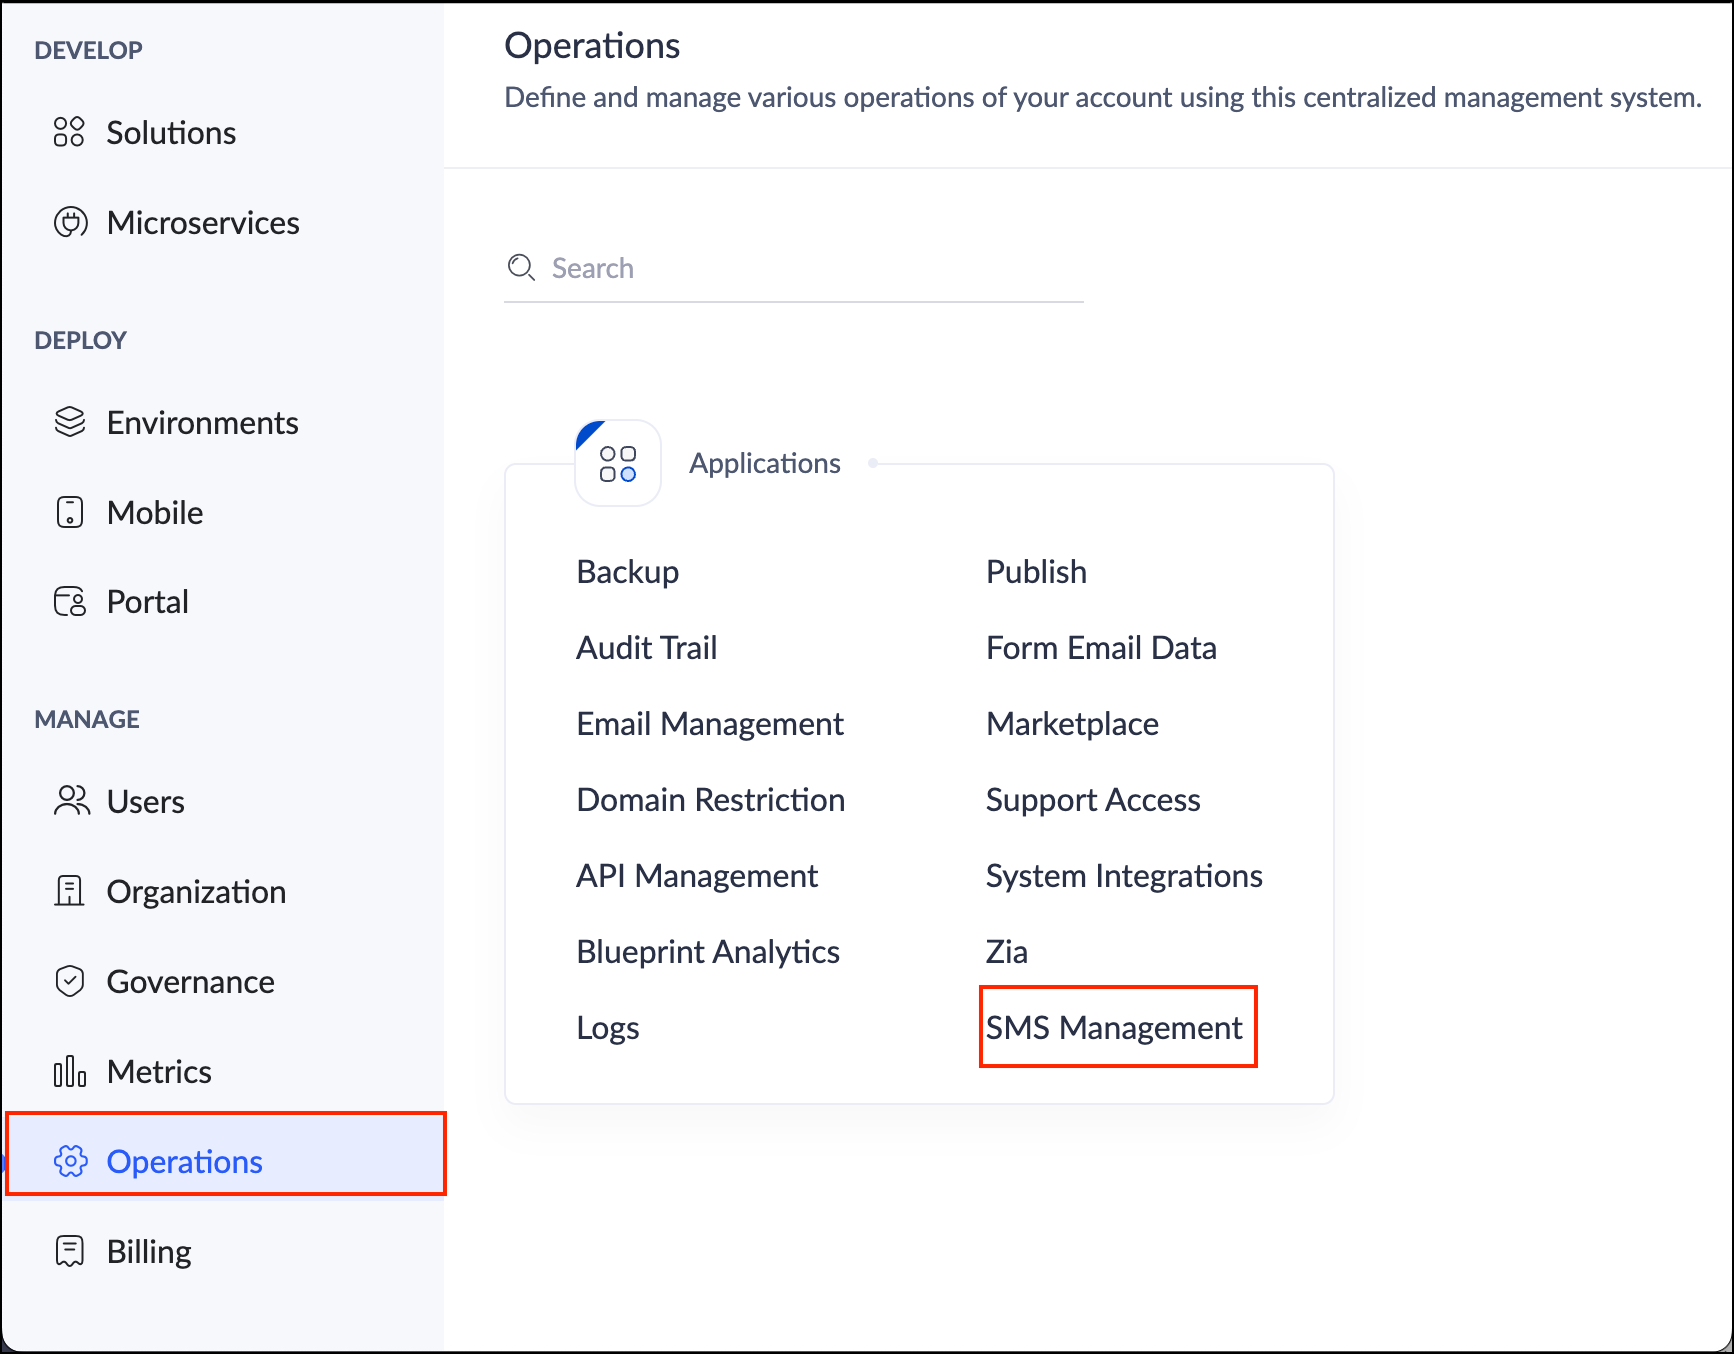
Task: Click the Mobile phone icon
Action: (70, 512)
